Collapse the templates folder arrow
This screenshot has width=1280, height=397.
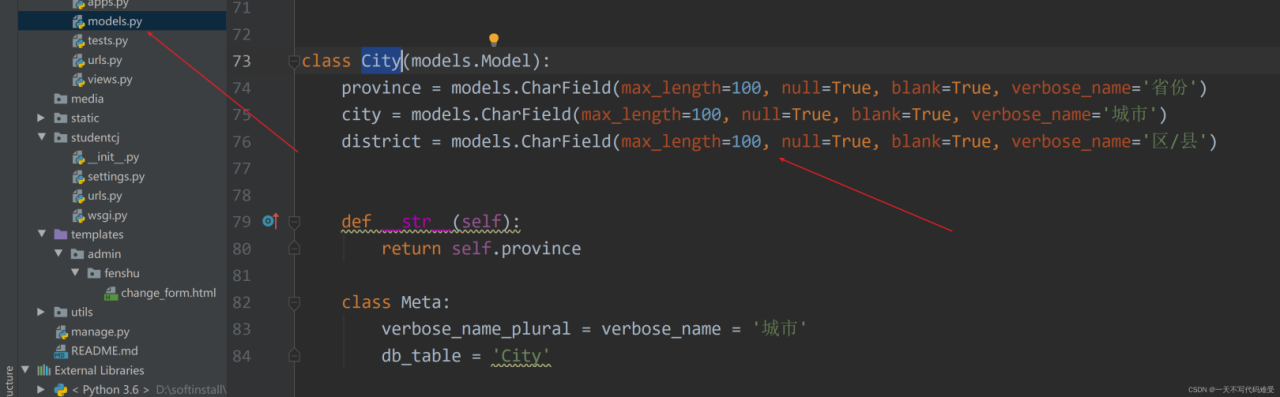42,234
